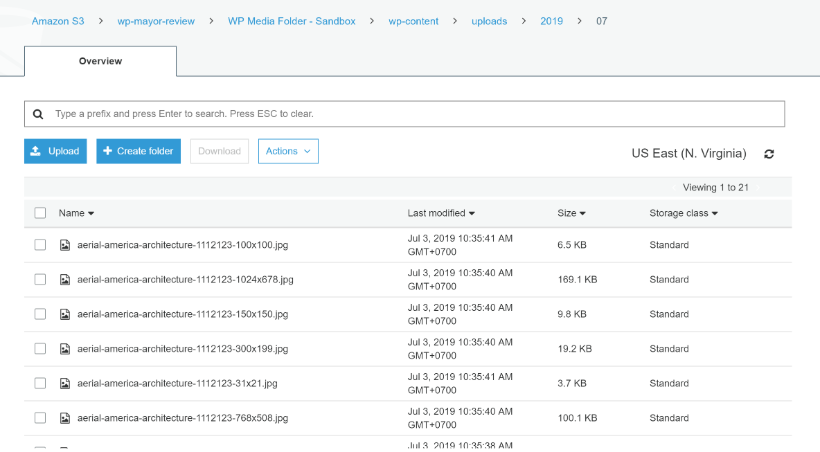Open WP Media Folder - Sandbox breadcrumb
The width and height of the screenshot is (820, 452).
tap(291, 21)
